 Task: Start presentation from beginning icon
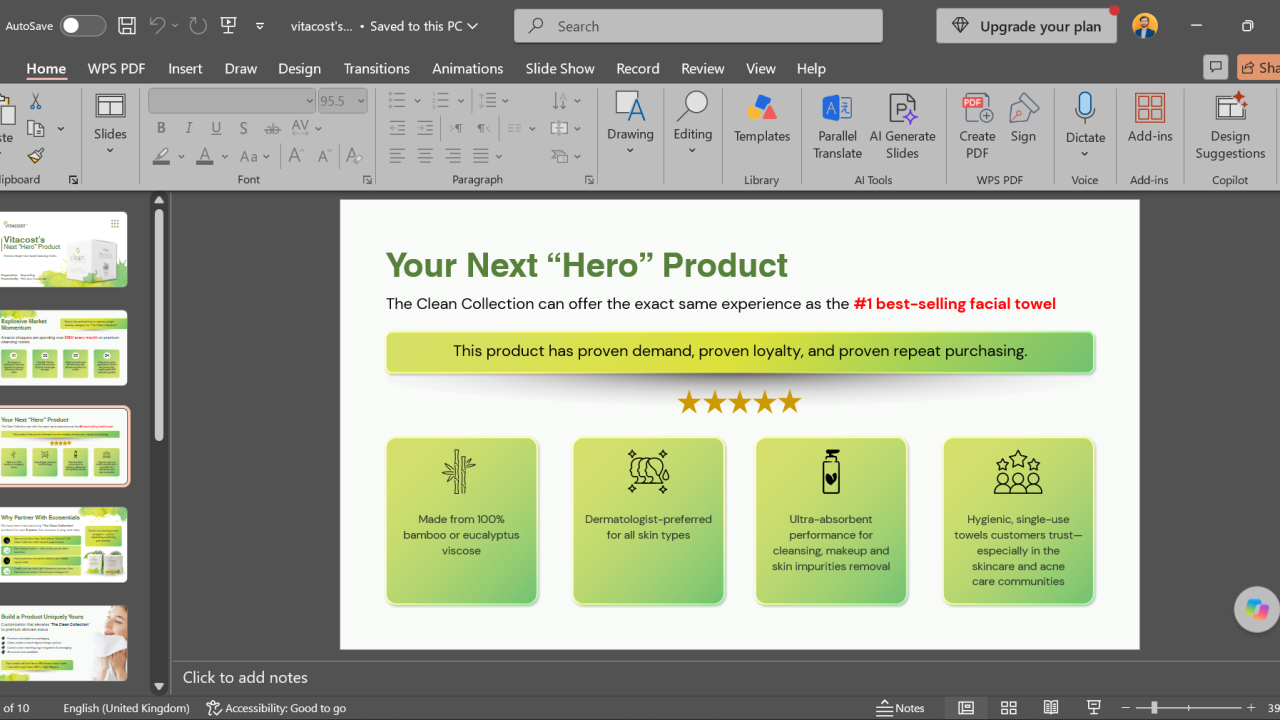[x=228, y=26]
